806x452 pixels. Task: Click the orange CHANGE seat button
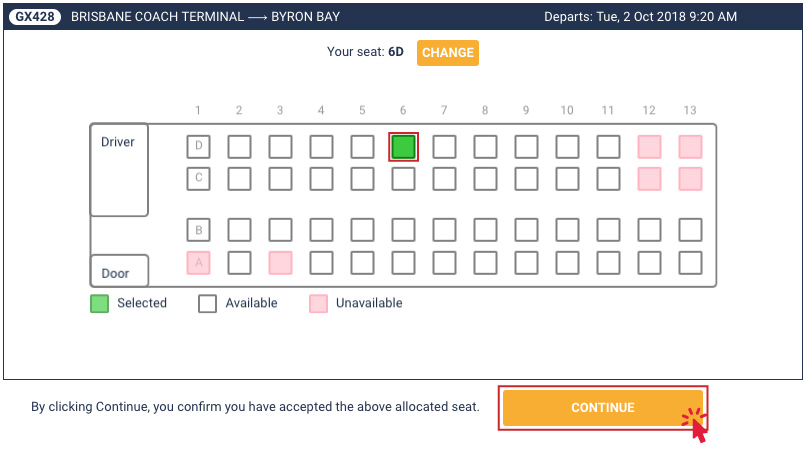coord(448,52)
